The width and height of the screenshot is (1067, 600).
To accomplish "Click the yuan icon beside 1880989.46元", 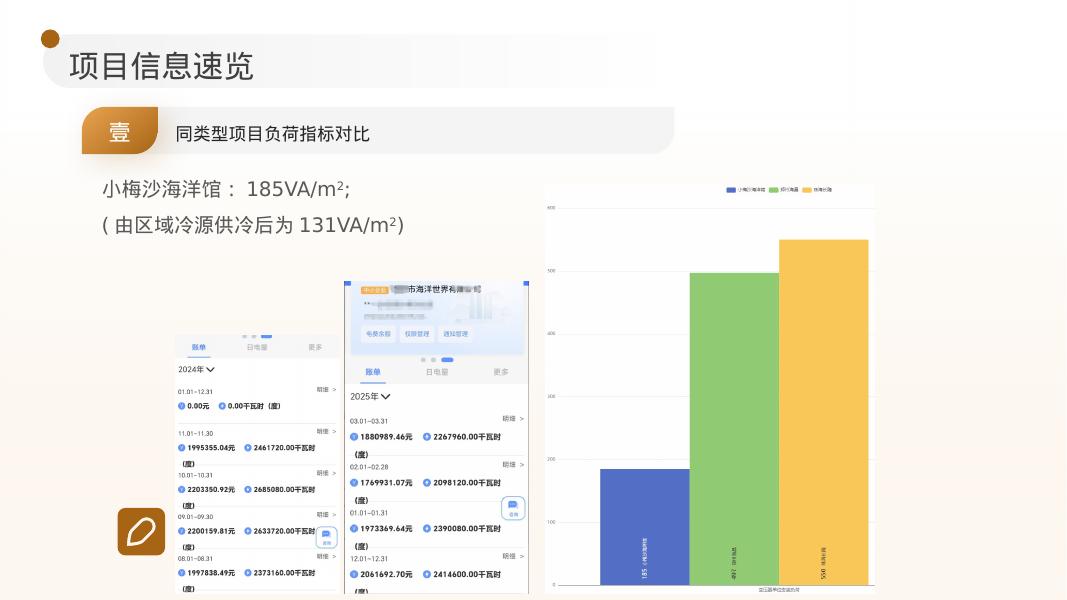I will pyautogui.click(x=354, y=437).
